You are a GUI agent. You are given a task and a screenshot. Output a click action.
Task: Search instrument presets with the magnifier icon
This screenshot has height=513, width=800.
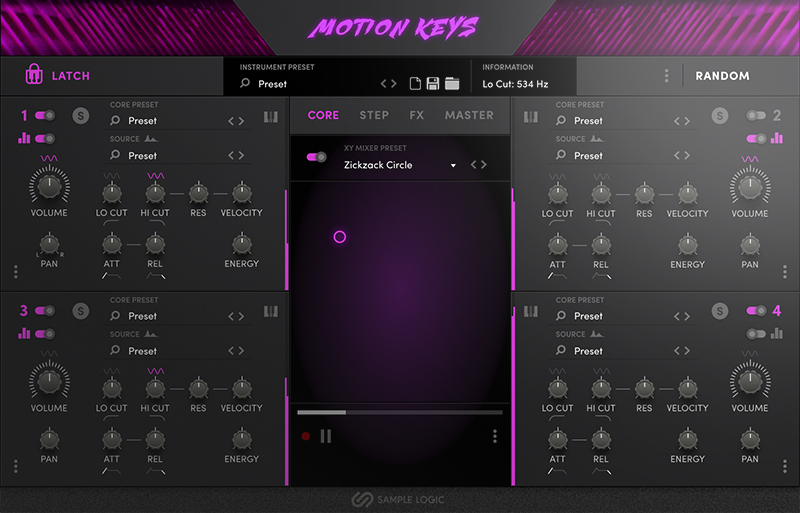[x=245, y=83]
